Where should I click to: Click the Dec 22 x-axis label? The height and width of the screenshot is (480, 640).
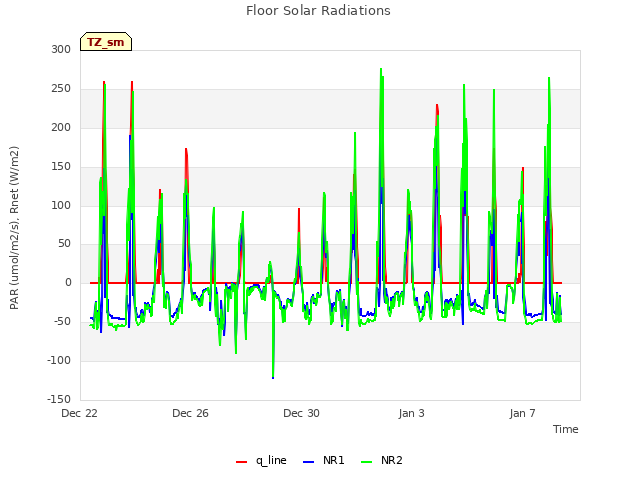[80, 413]
